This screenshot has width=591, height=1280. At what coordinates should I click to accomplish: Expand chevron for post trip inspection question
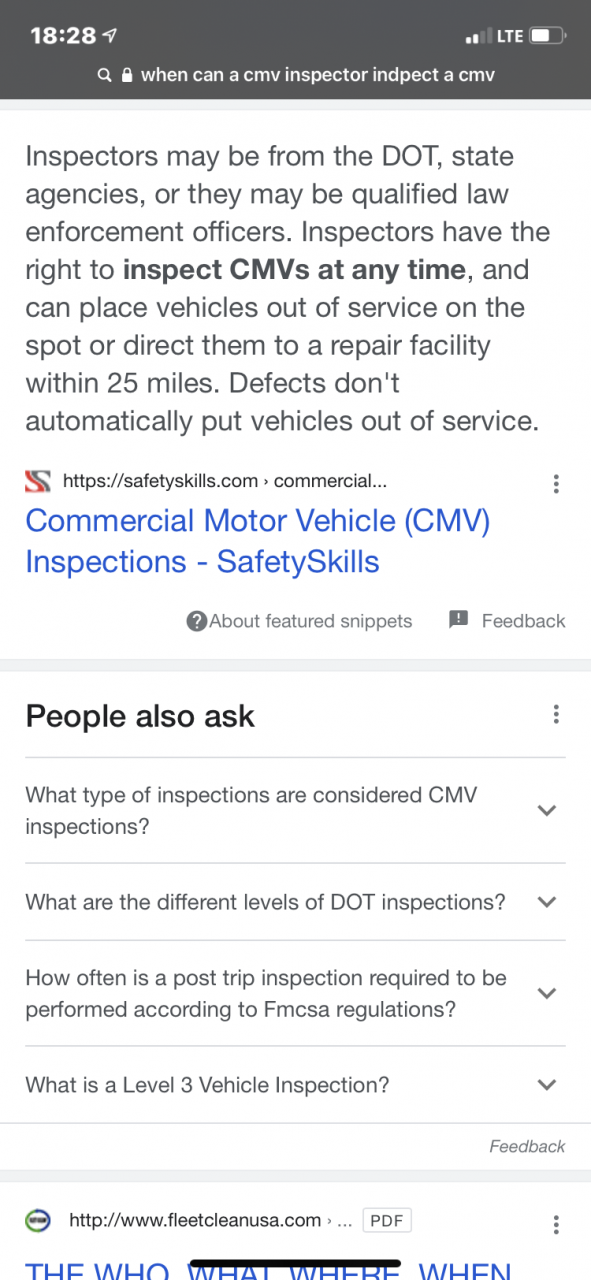pyautogui.click(x=546, y=993)
